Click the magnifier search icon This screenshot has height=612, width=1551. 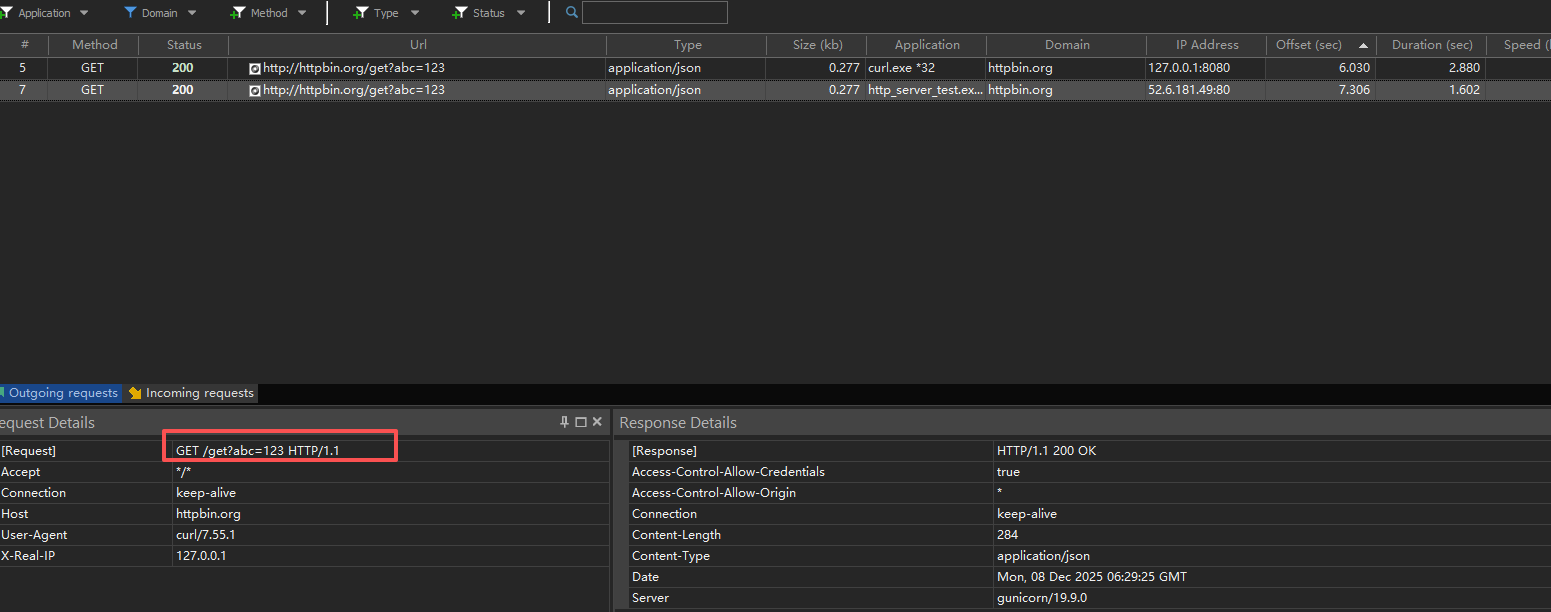pos(572,13)
